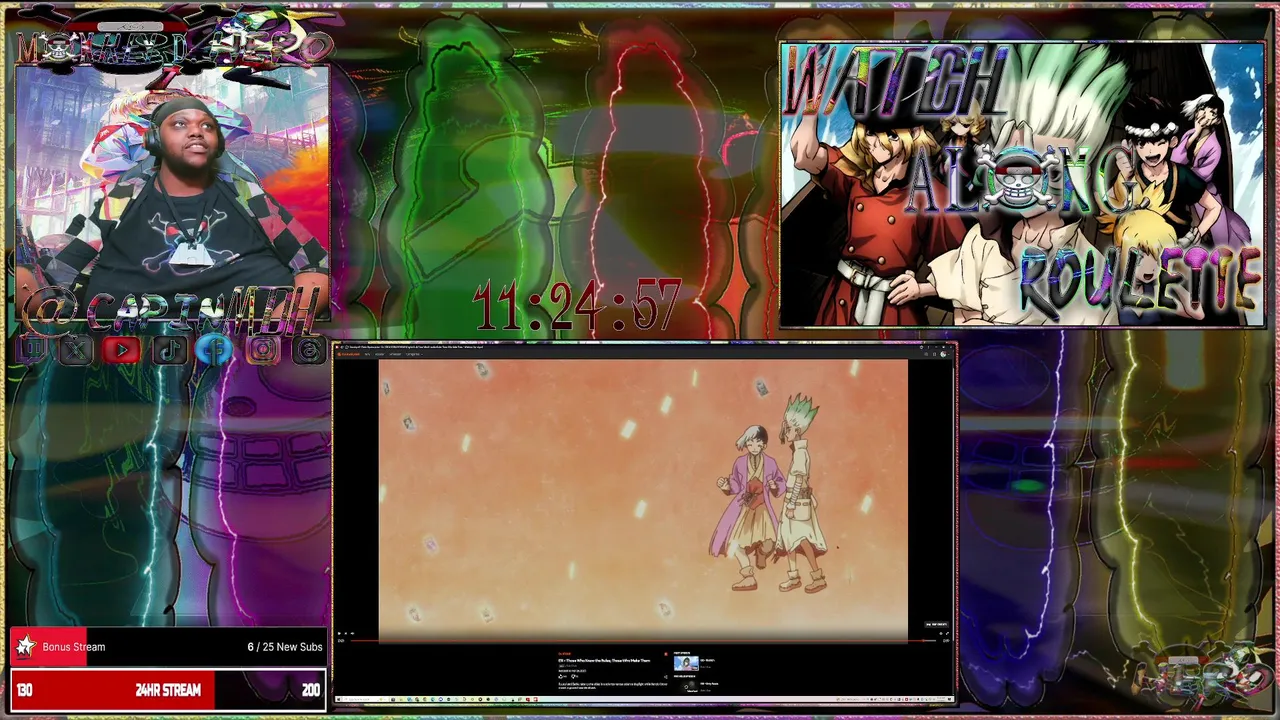
Task: Mute the video player volume icon
Action: (x=352, y=633)
